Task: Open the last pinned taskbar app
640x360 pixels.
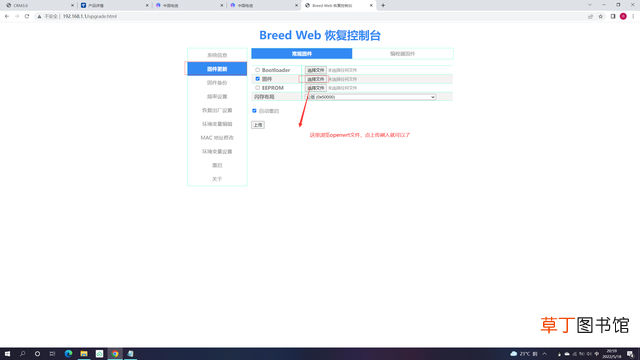Action: coord(131,354)
